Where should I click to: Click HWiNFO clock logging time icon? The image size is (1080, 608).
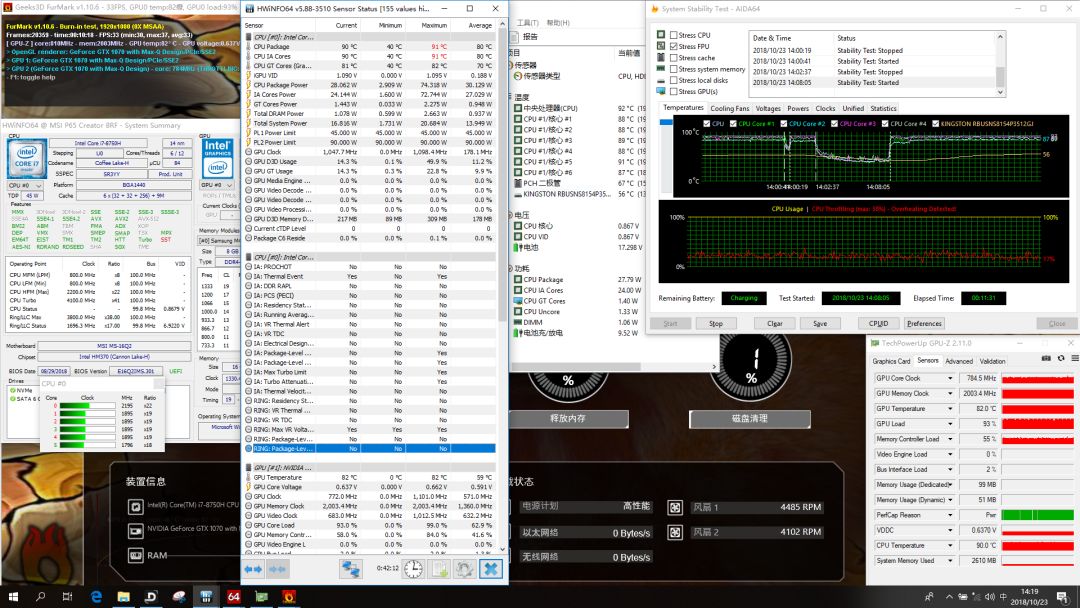coord(412,568)
